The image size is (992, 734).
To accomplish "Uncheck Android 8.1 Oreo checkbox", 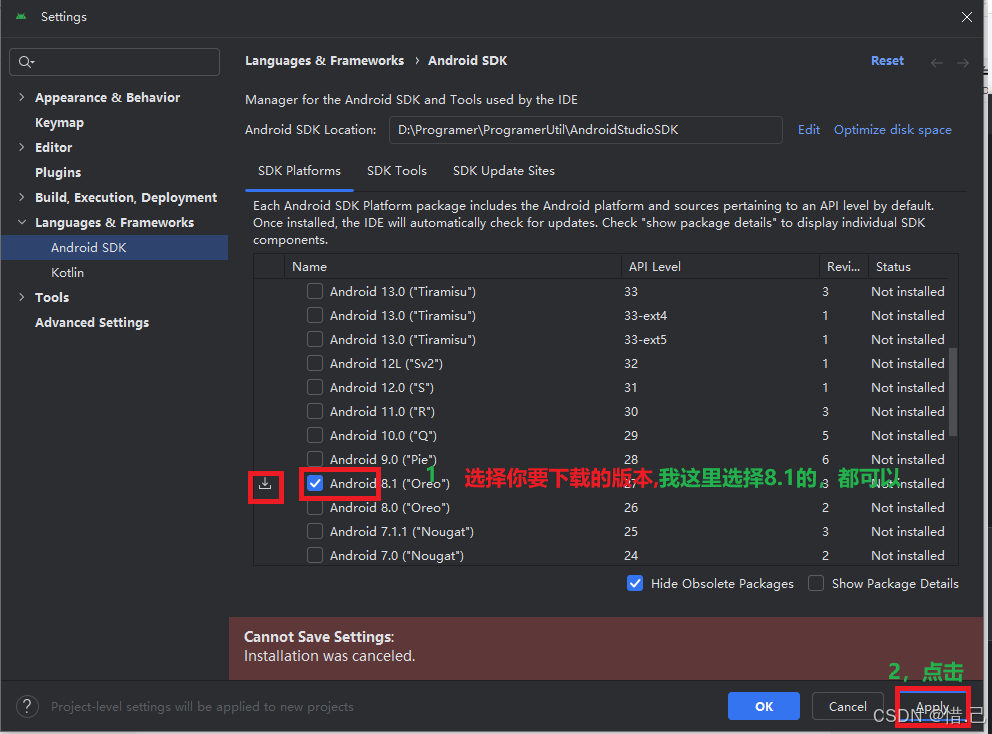I will point(314,483).
